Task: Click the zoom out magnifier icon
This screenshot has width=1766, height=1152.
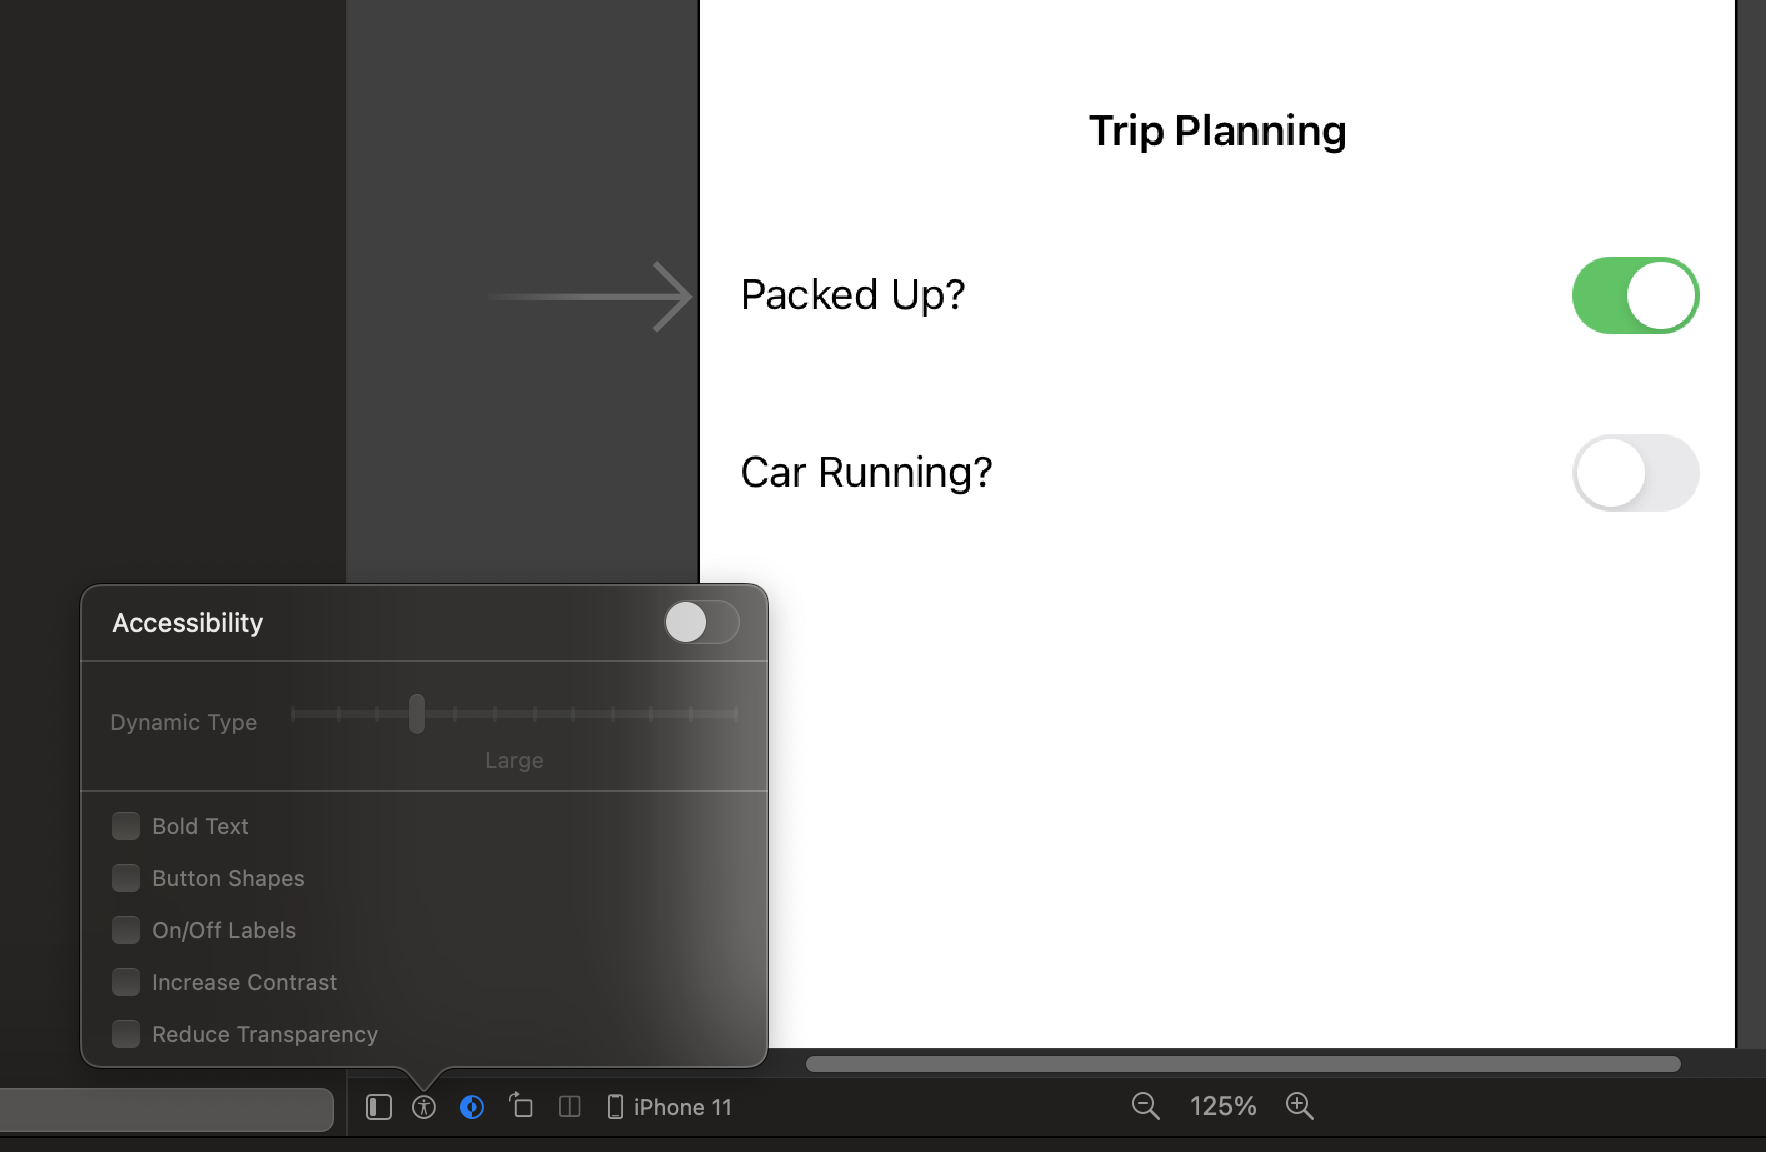Action: [1145, 1106]
